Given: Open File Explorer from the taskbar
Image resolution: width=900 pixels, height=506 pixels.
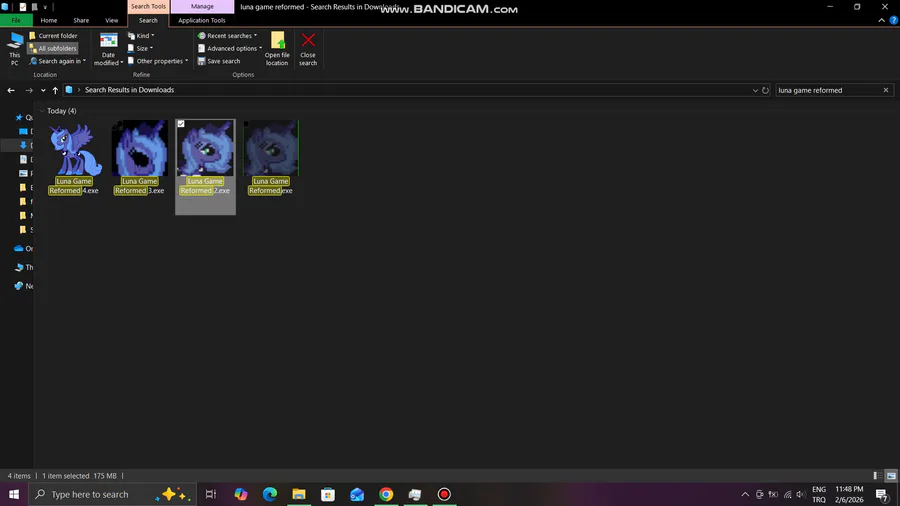Looking at the screenshot, I should tap(299, 494).
